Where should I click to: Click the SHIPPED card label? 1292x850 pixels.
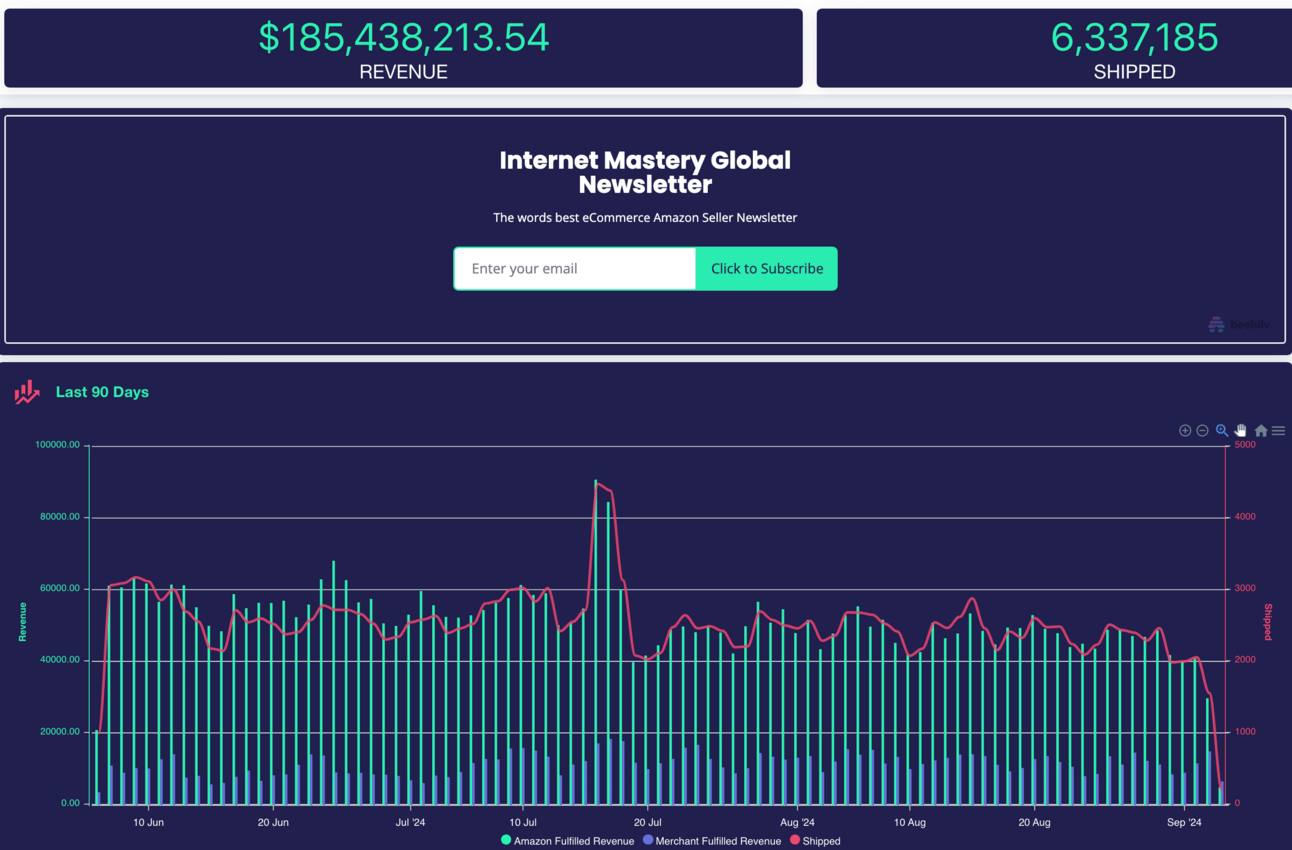coord(1135,72)
